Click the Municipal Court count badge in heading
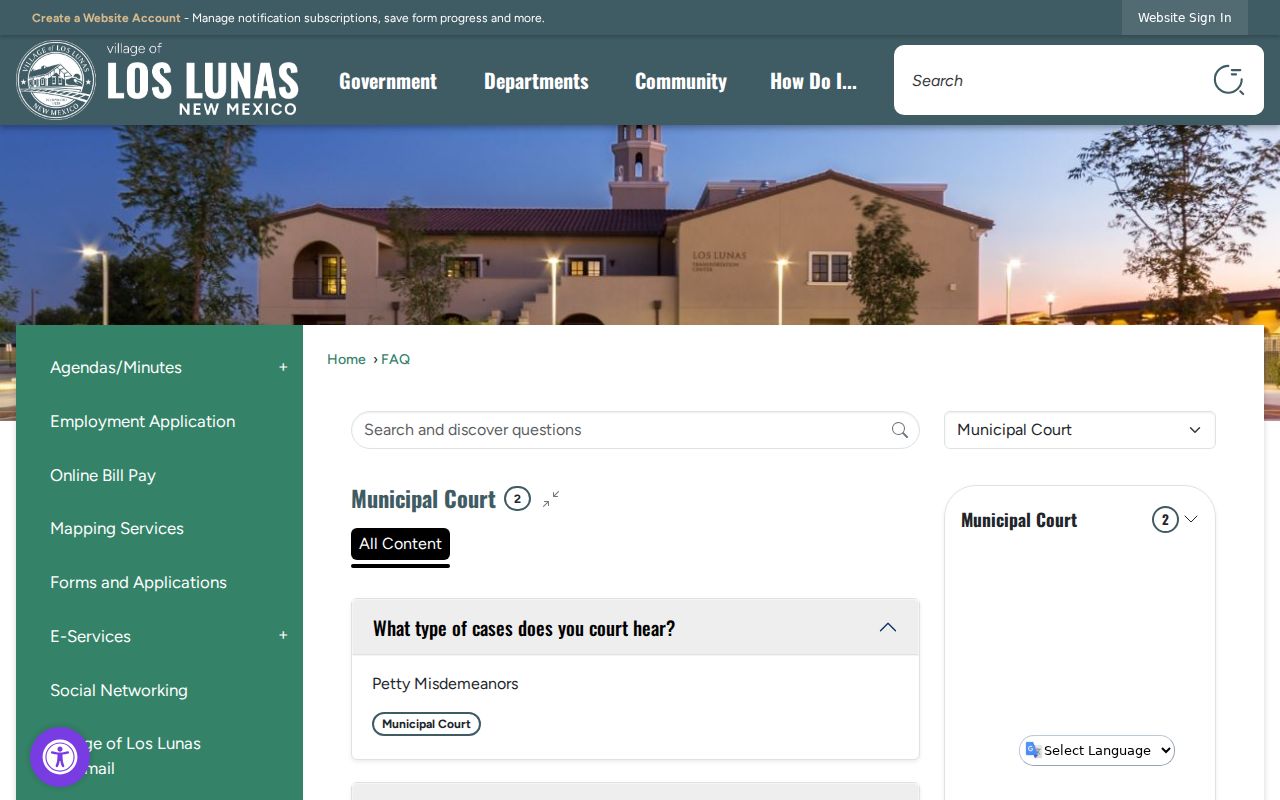1280x800 pixels. pos(517,499)
